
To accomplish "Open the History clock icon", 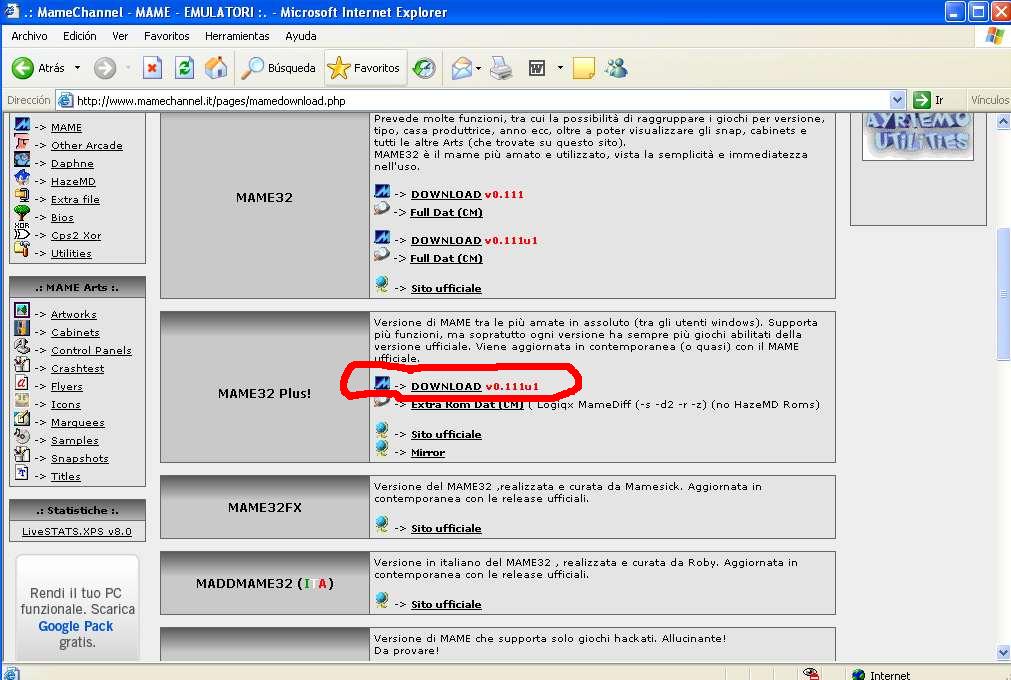I will (x=424, y=68).
